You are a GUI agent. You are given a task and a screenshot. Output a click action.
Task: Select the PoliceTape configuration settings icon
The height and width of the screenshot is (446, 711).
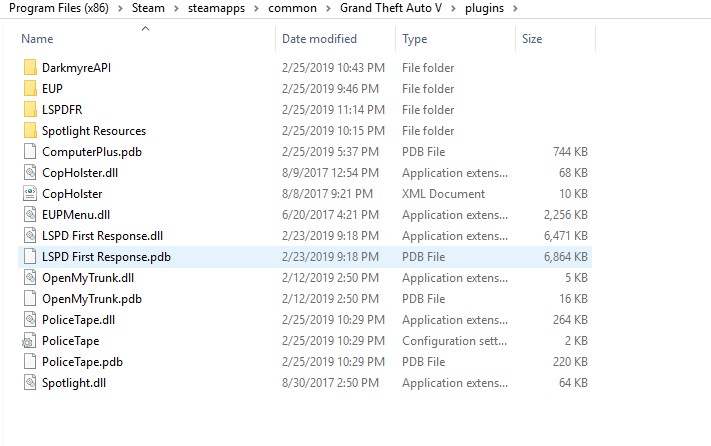(x=29, y=341)
